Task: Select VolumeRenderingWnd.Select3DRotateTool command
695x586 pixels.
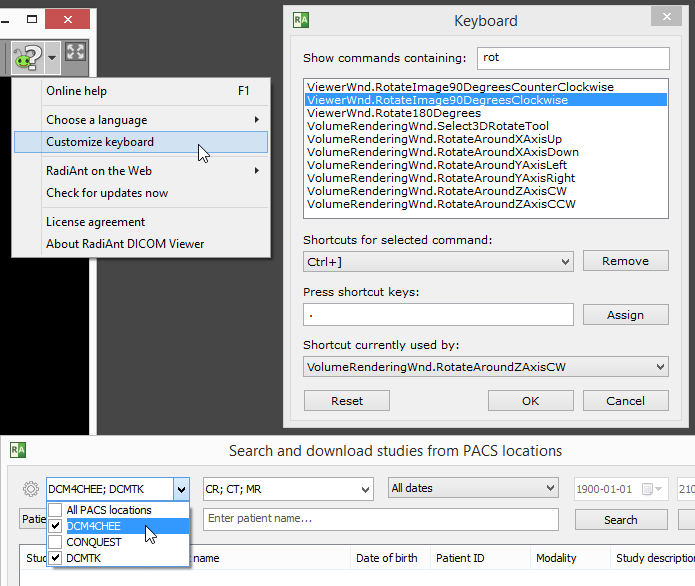Action: 486,126
